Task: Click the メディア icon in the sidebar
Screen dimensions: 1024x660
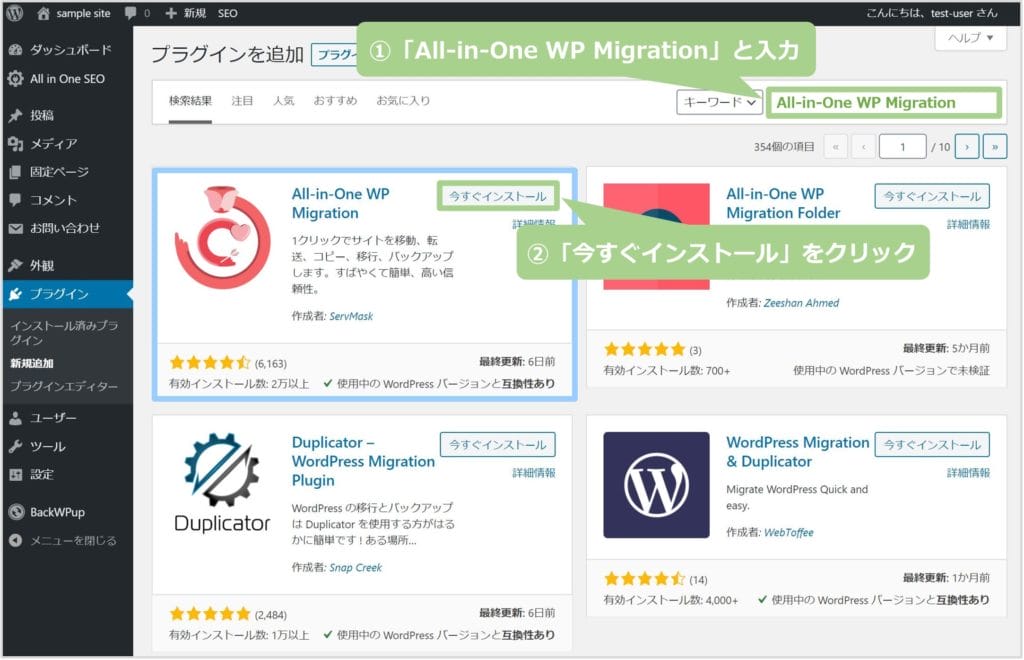Action: [x=16, y=144]
